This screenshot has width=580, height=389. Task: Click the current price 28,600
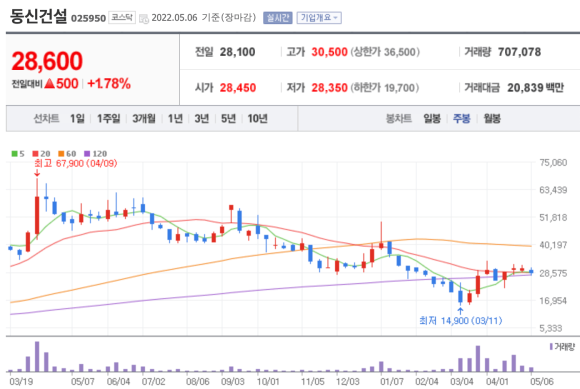(x=47, y=61)
